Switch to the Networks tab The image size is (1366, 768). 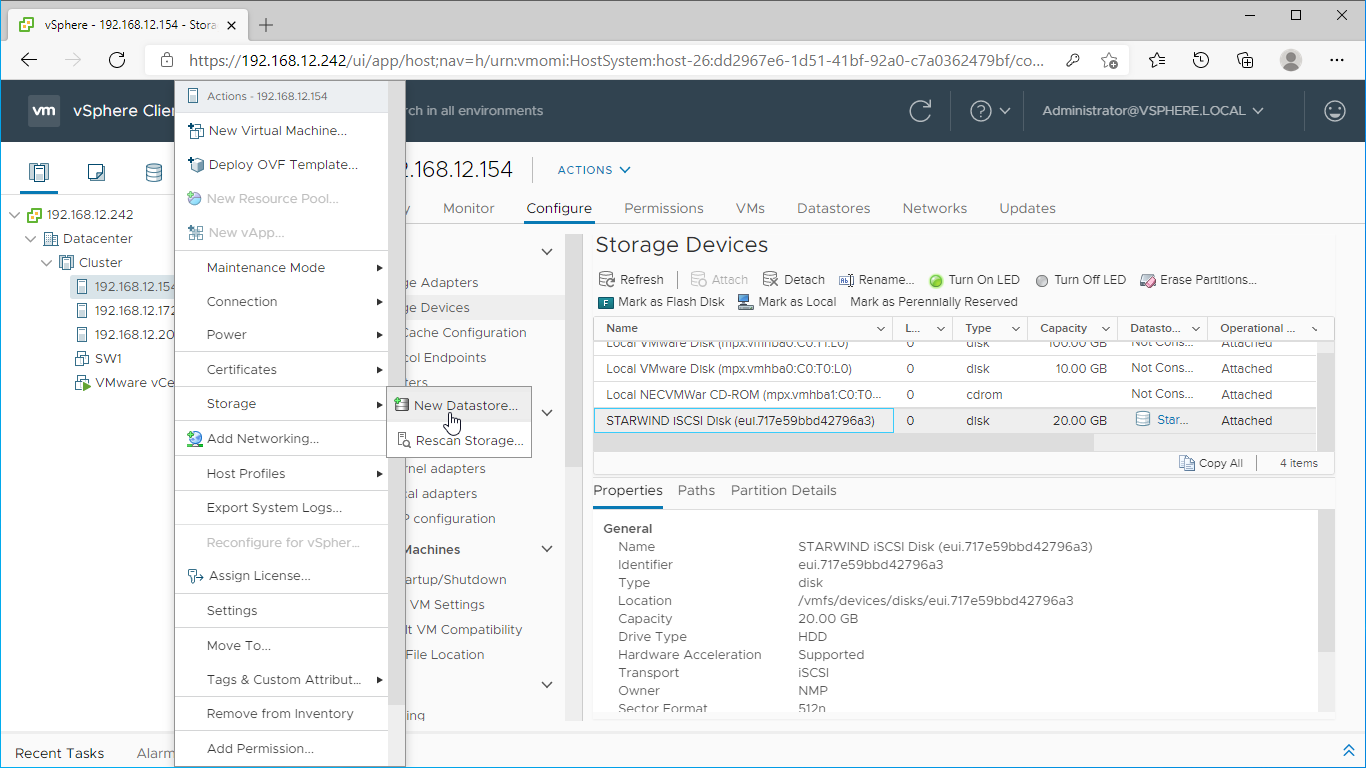pyautogui.click(x=935, y=208)
